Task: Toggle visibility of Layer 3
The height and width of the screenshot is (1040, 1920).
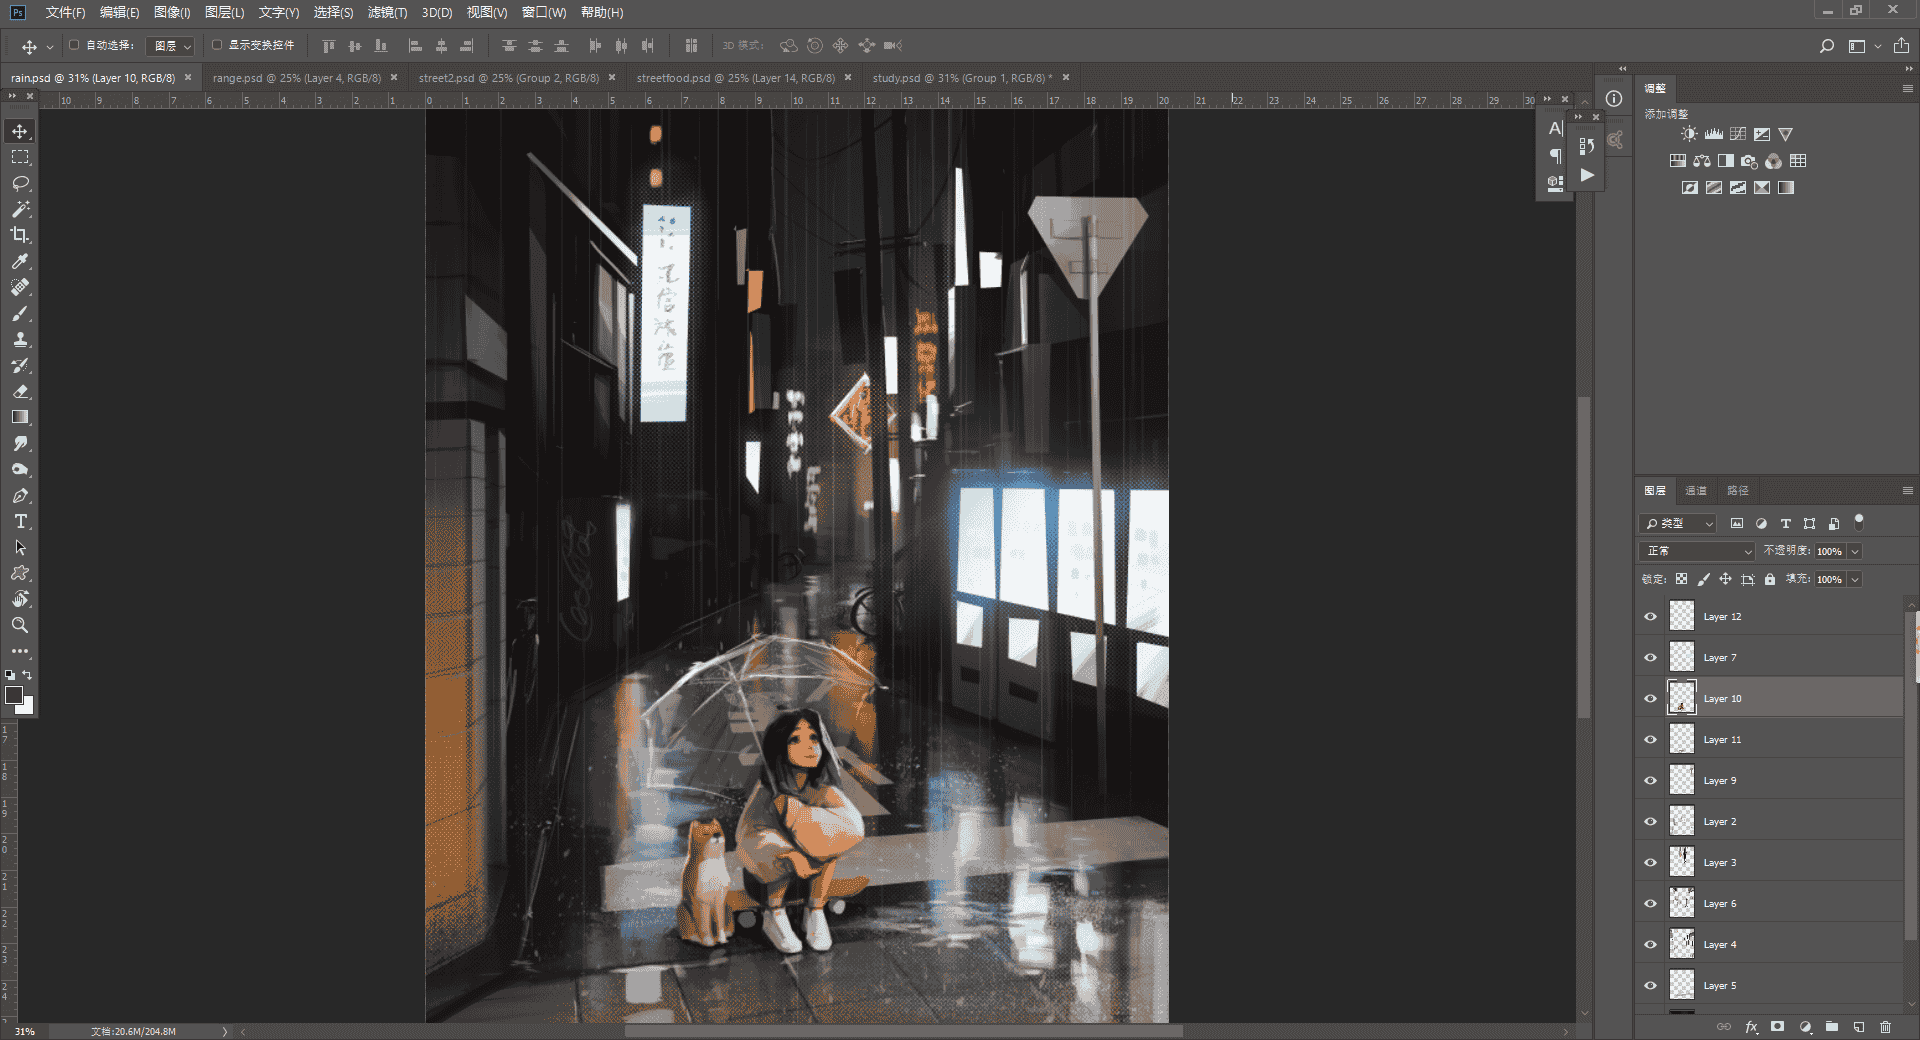Action: pos(1651,862)
